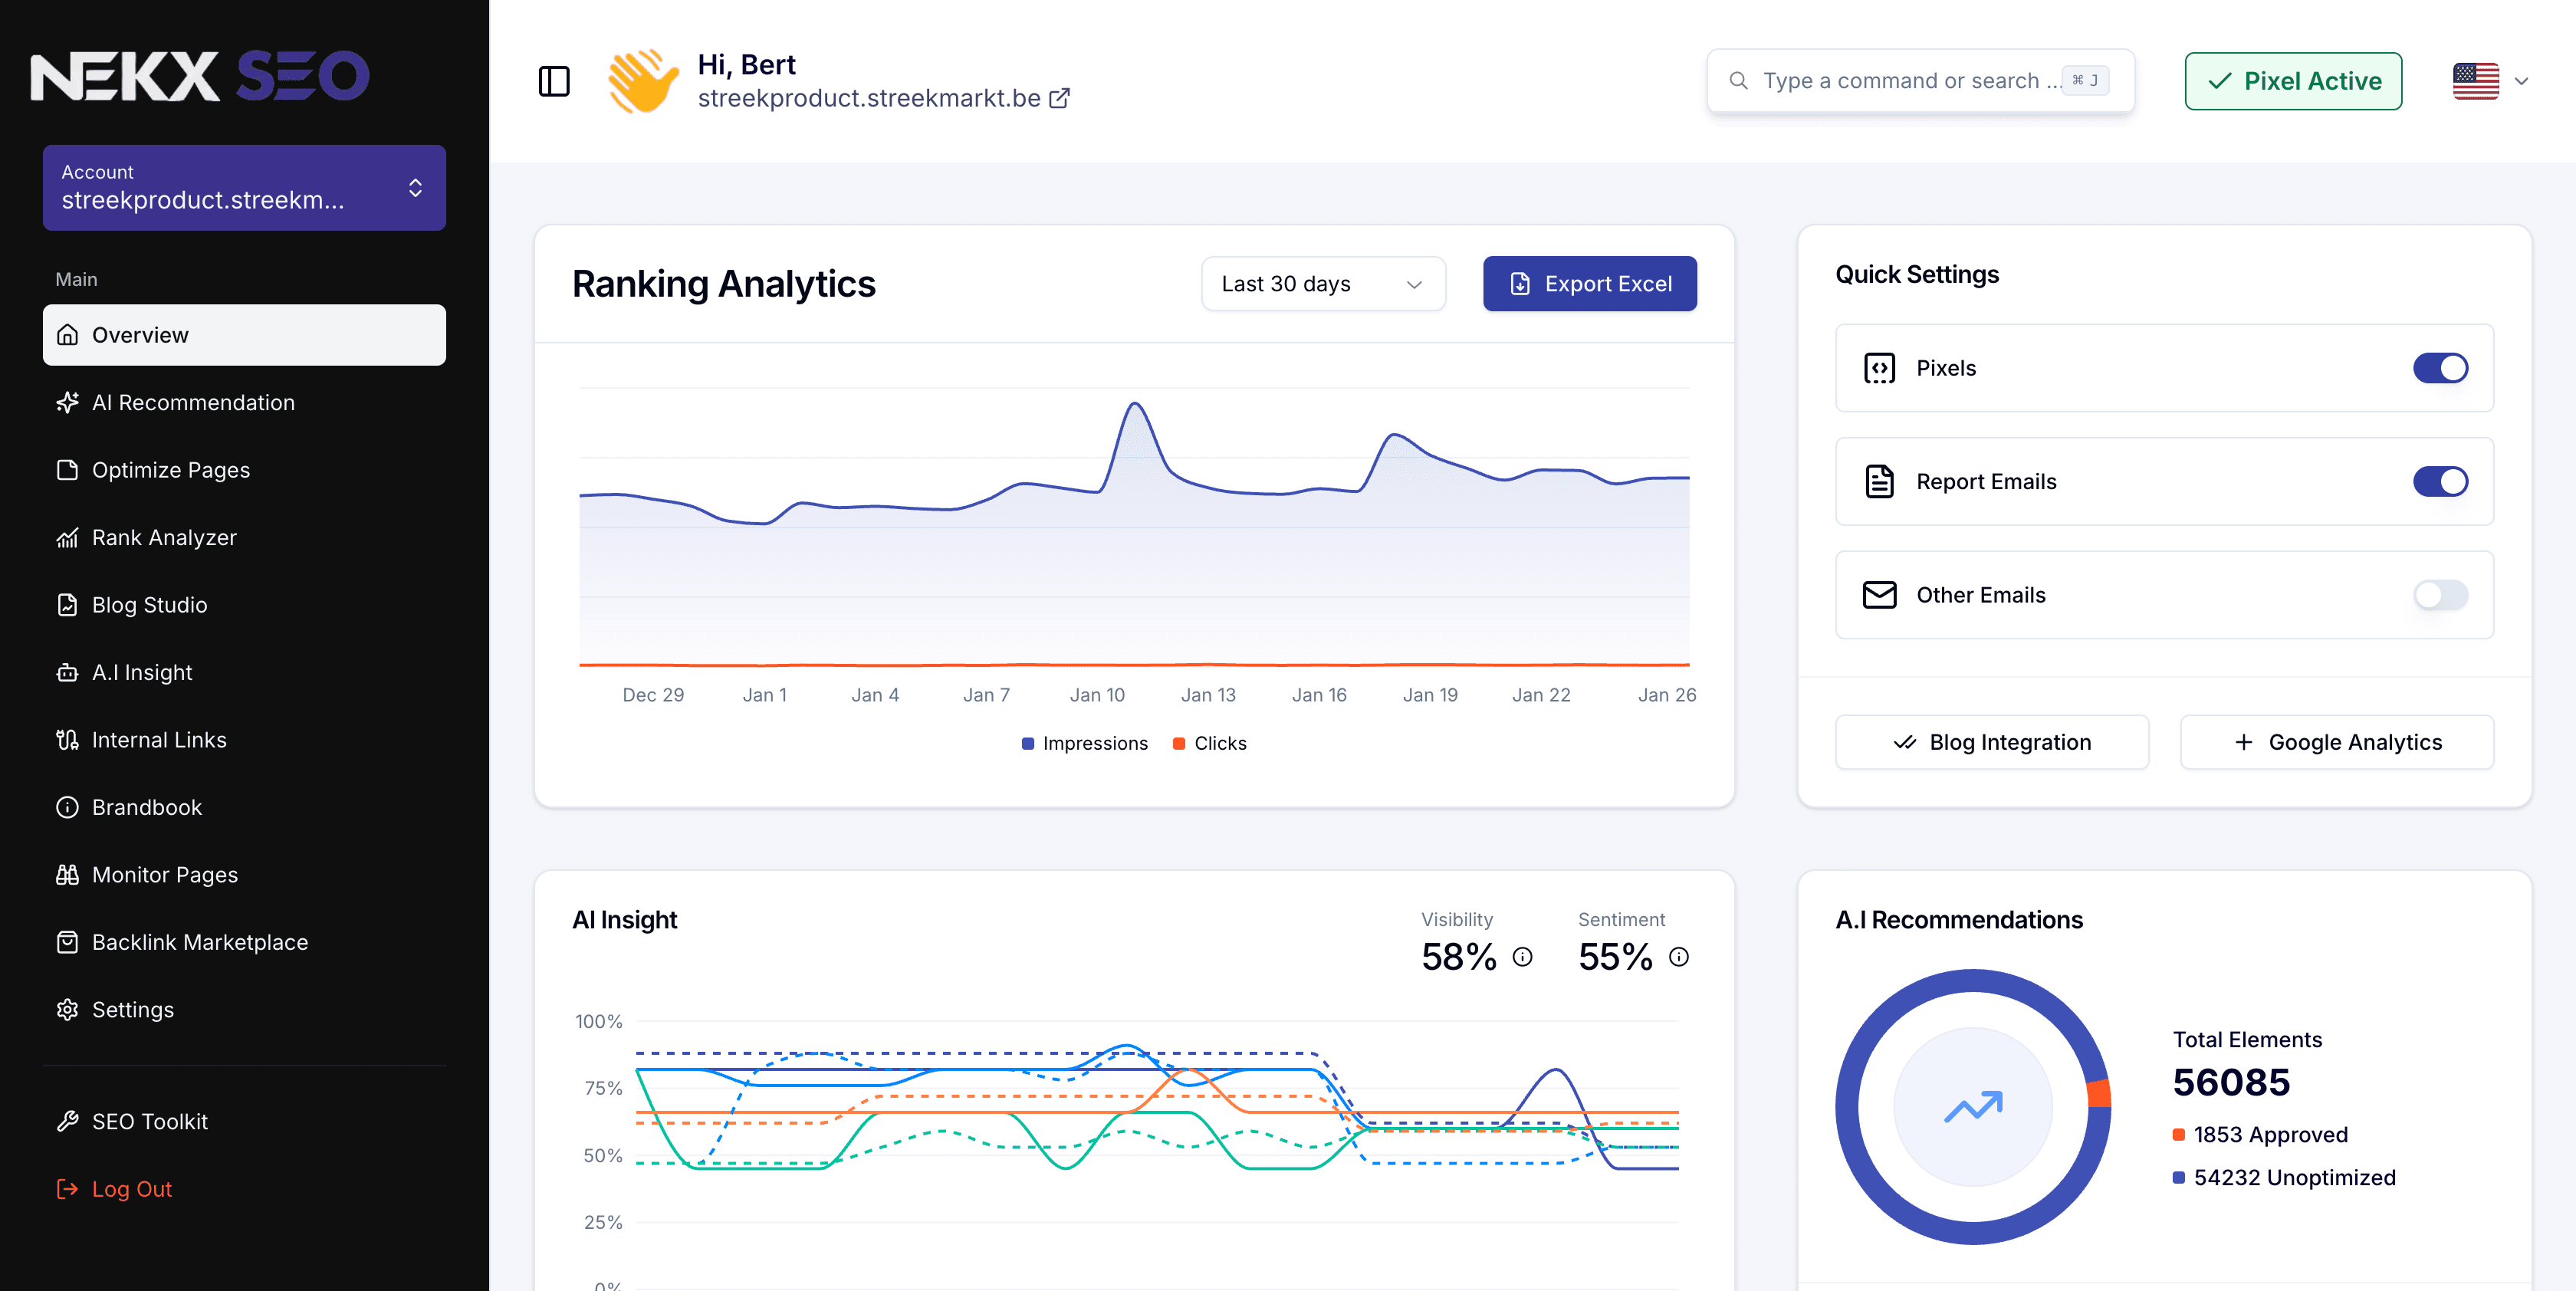
Task: Click the Log Out arrow icon
Action: (x=67, y=1189)
